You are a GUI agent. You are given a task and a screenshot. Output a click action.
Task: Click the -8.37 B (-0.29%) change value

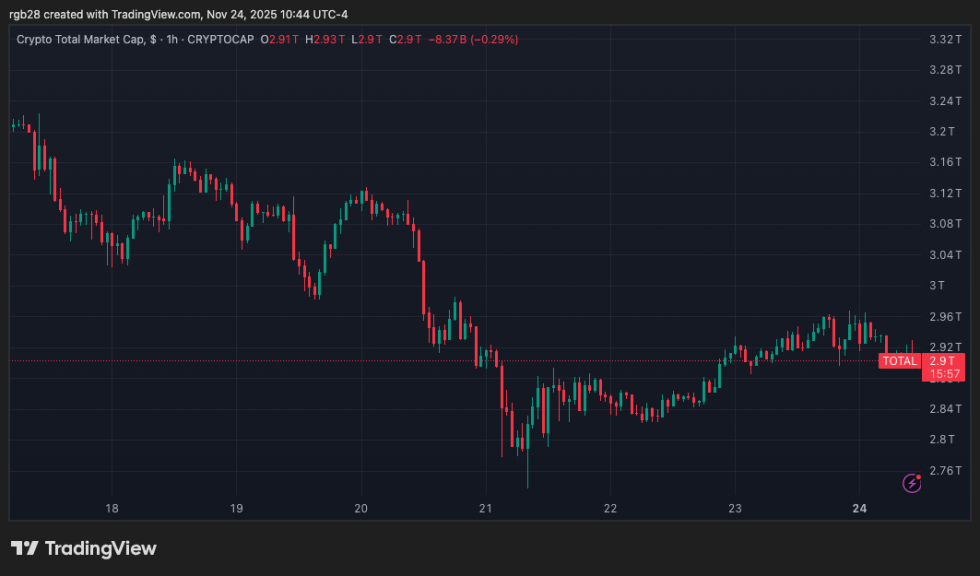pos(473,39)
